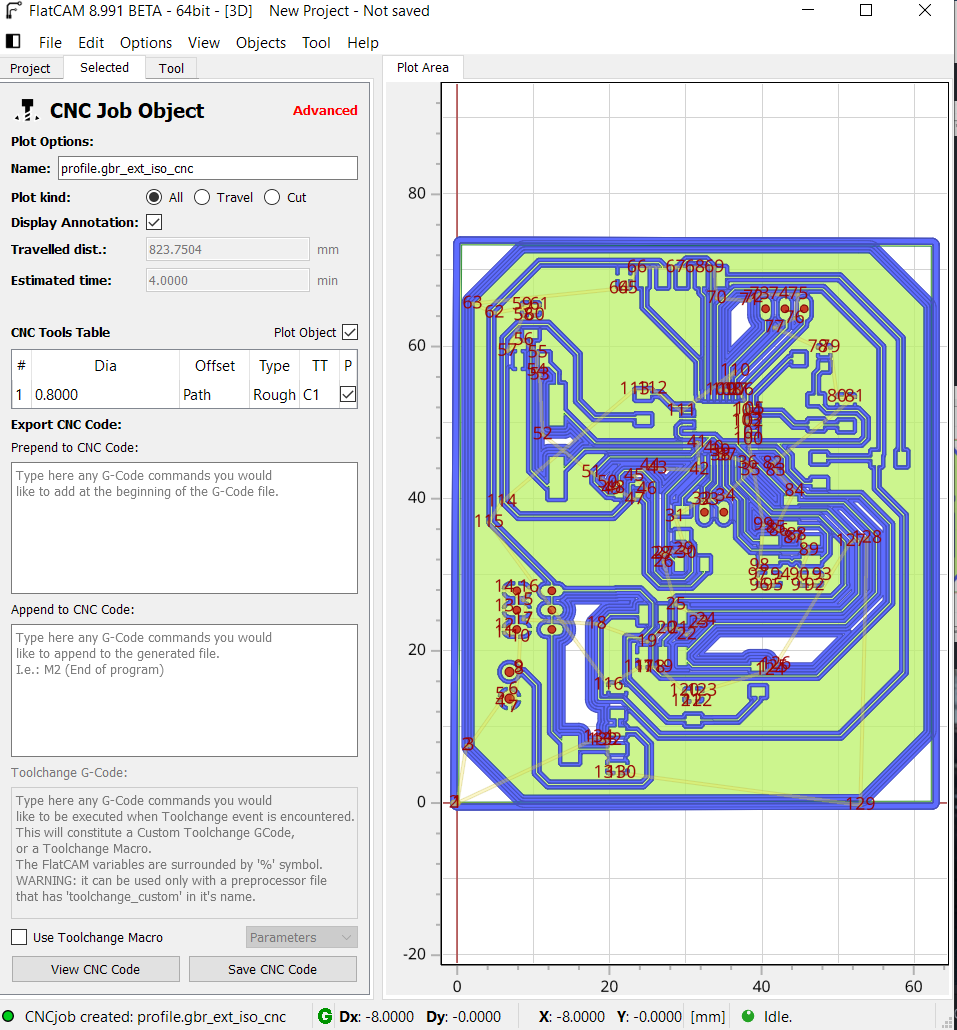The width and height of the screenshot is (957, 1030).
Task: Click the X coordinate readout in status bar
Action: [x=571, y=1017]
